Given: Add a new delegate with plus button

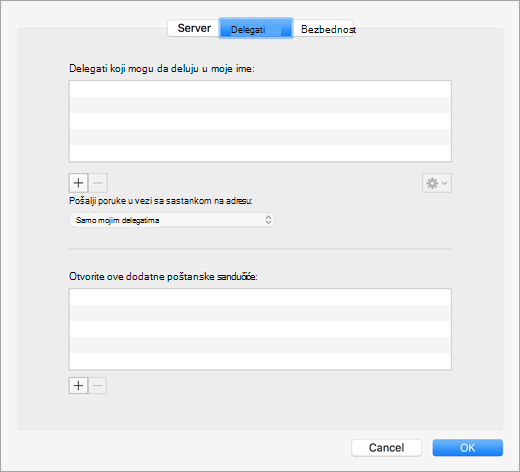Looking at the screenshot, I should [x=78, y=183].
